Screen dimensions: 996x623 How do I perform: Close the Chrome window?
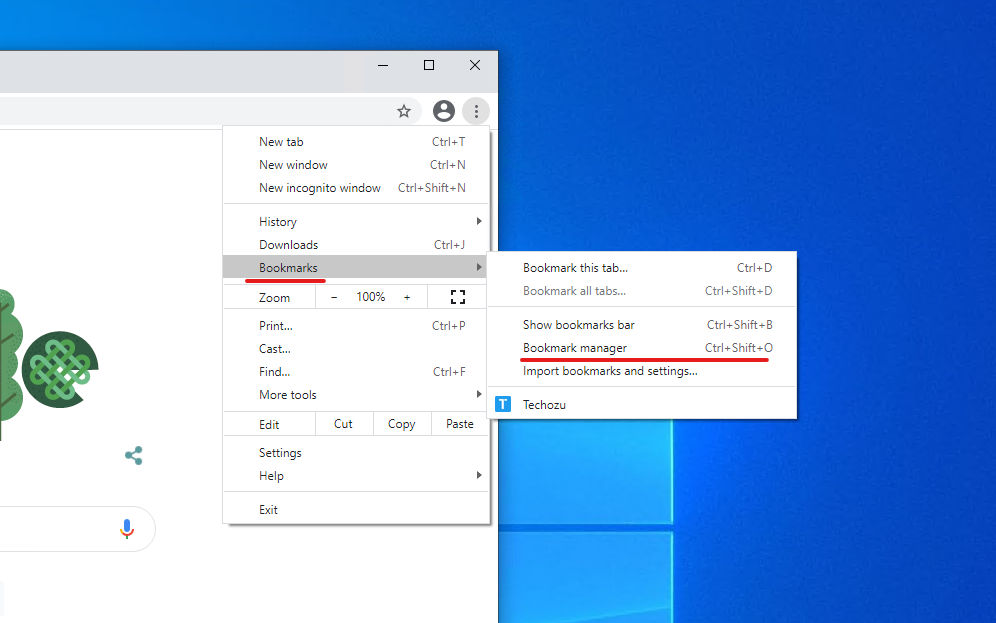tap(474, 65)
